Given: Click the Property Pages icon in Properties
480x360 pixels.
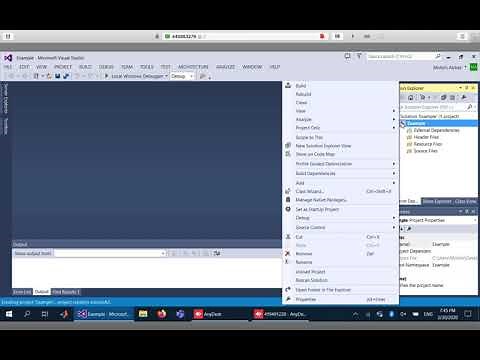Looking at the screenshot, I should [409, 229].
